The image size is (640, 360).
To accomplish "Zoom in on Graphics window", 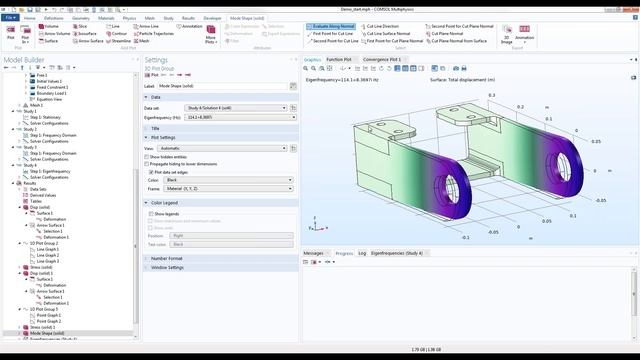I will [x=305, y=69].
